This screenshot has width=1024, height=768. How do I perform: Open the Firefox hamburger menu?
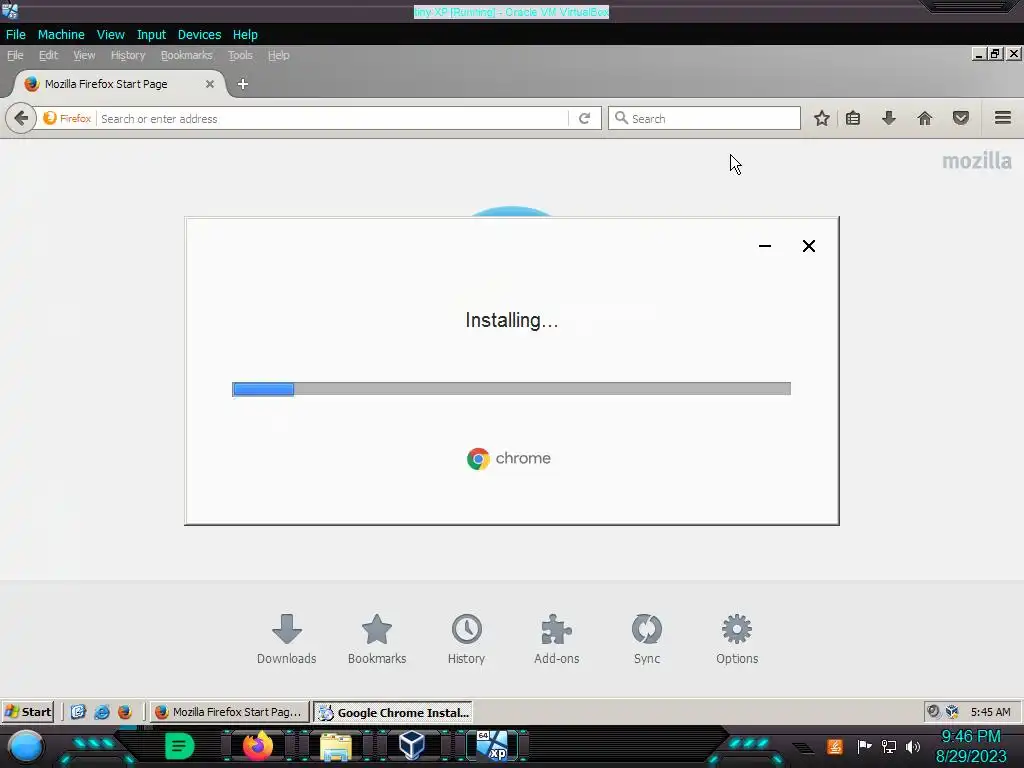[1003, 118]
